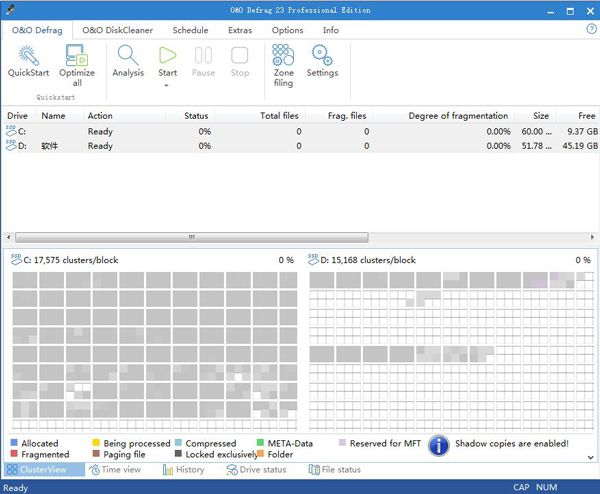Open Settings gear icon in the ribbon
600x494 pixels.
(x=322, y=55)
